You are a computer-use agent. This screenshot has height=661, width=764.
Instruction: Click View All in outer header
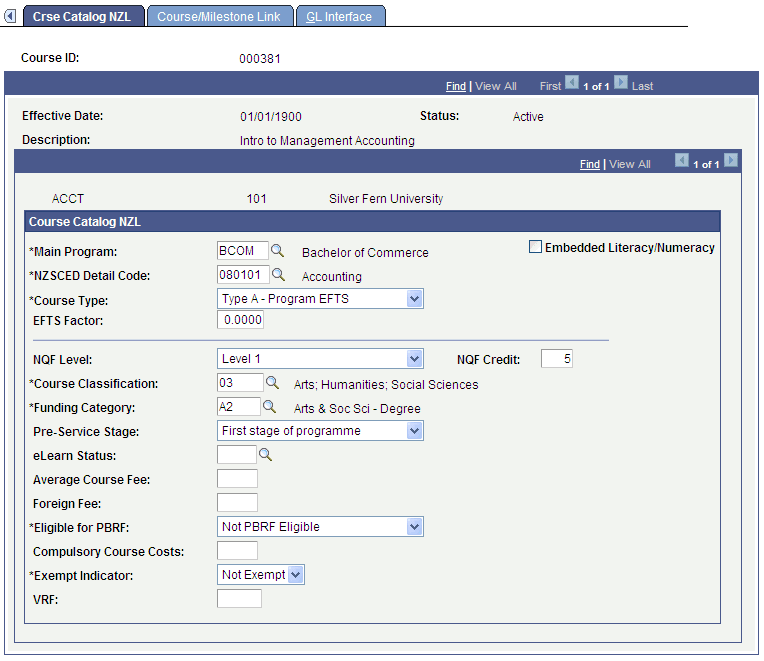(496, 86)
